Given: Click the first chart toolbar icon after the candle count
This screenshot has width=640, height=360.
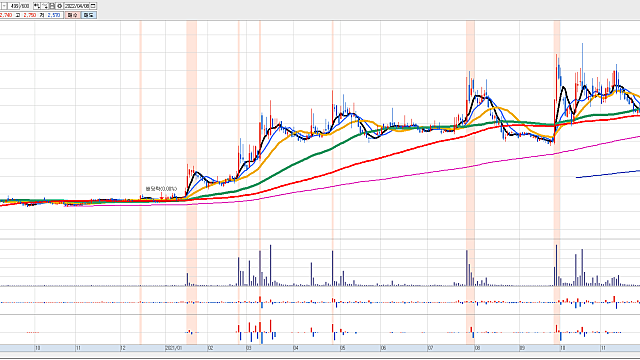Looking at the screenshot, I should (x=37, y=6).
